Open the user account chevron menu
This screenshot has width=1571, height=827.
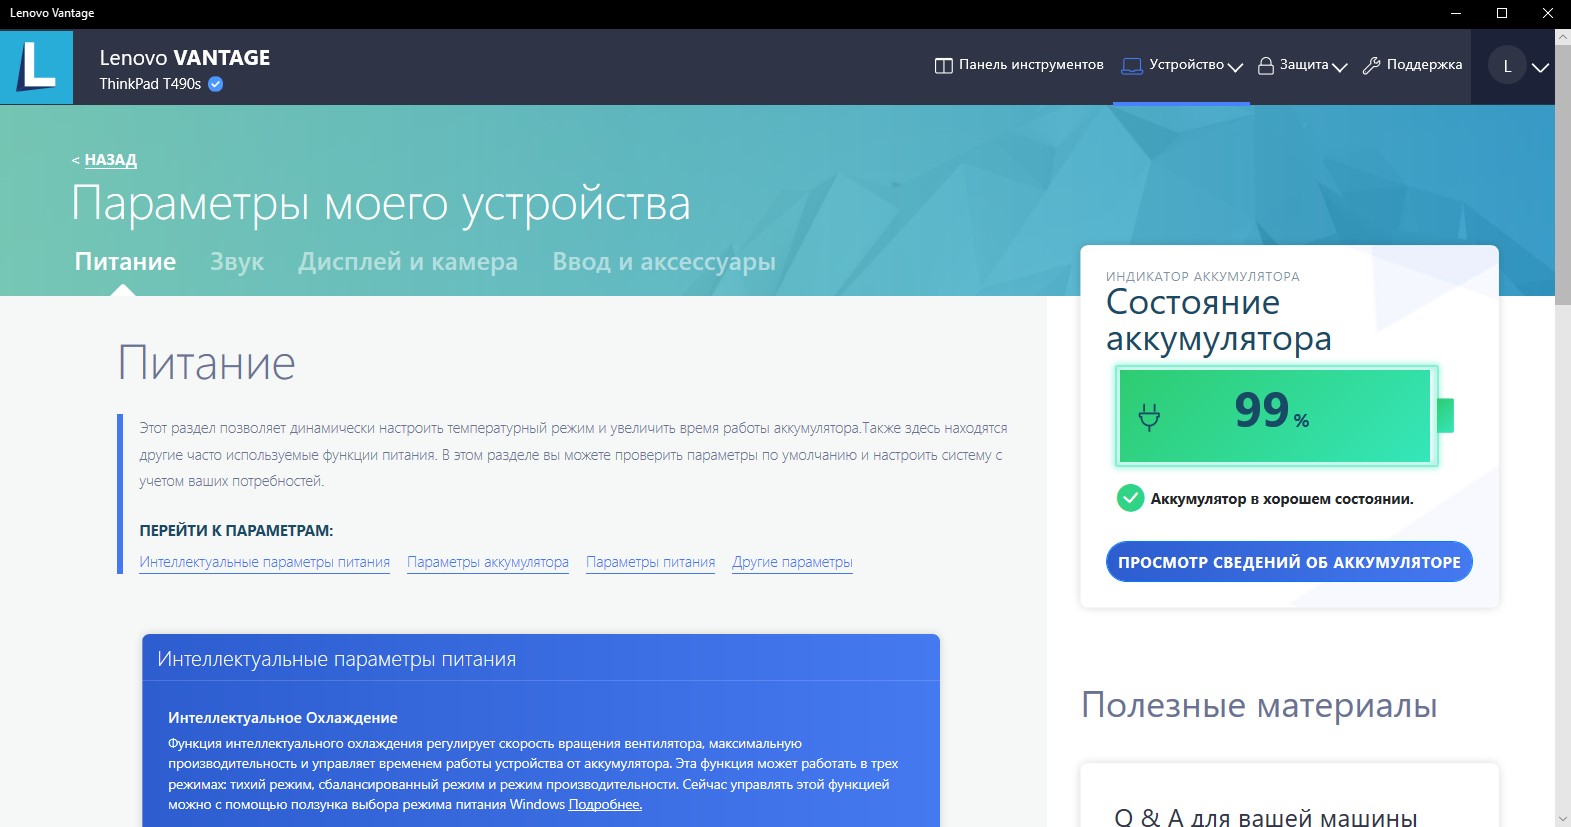point(1540,67)
